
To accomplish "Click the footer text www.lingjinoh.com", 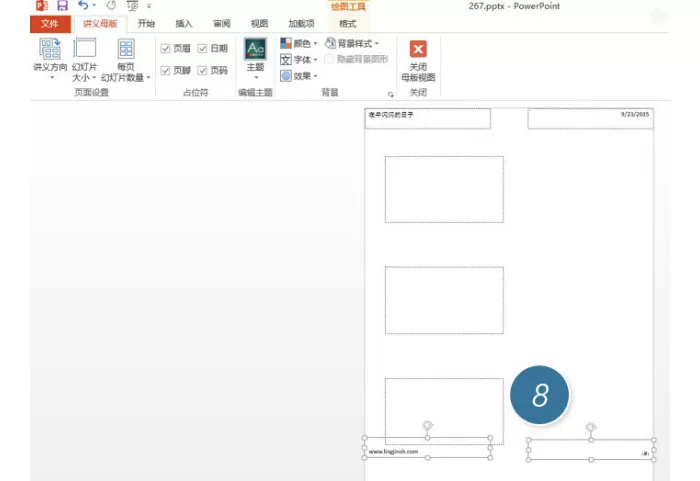I will 393,452.
